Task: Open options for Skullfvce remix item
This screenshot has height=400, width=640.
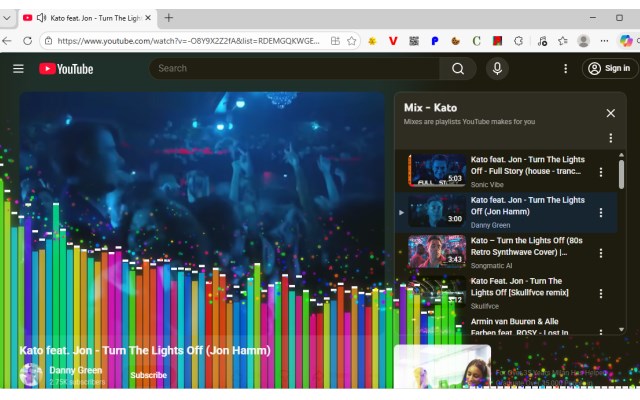Action: click(x=601, y=294)
